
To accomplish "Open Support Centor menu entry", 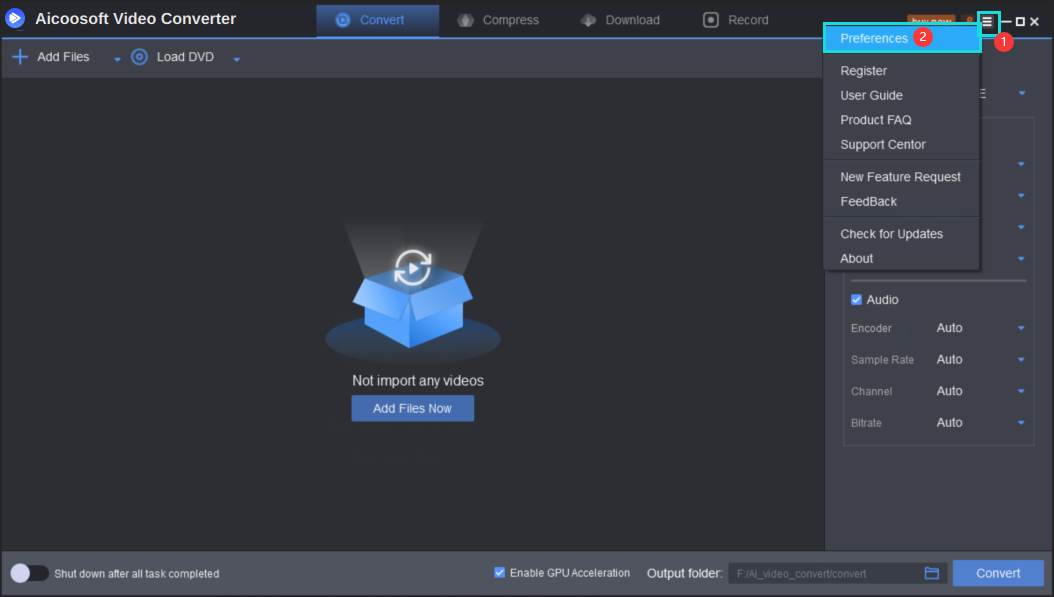I will (902, 145).
